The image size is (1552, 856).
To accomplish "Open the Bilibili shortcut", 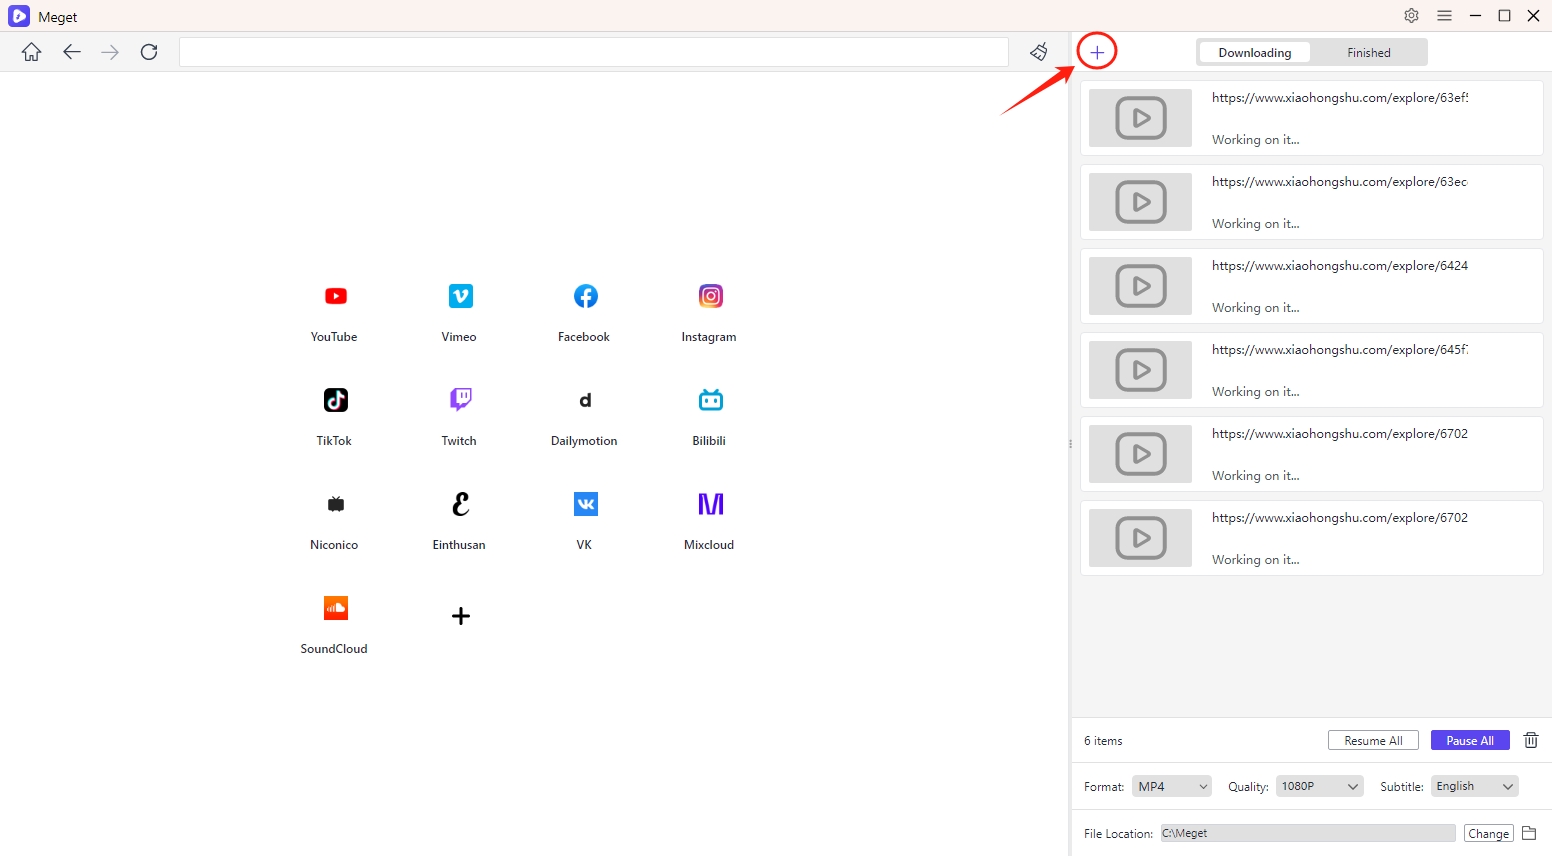I will pos(710,416).
